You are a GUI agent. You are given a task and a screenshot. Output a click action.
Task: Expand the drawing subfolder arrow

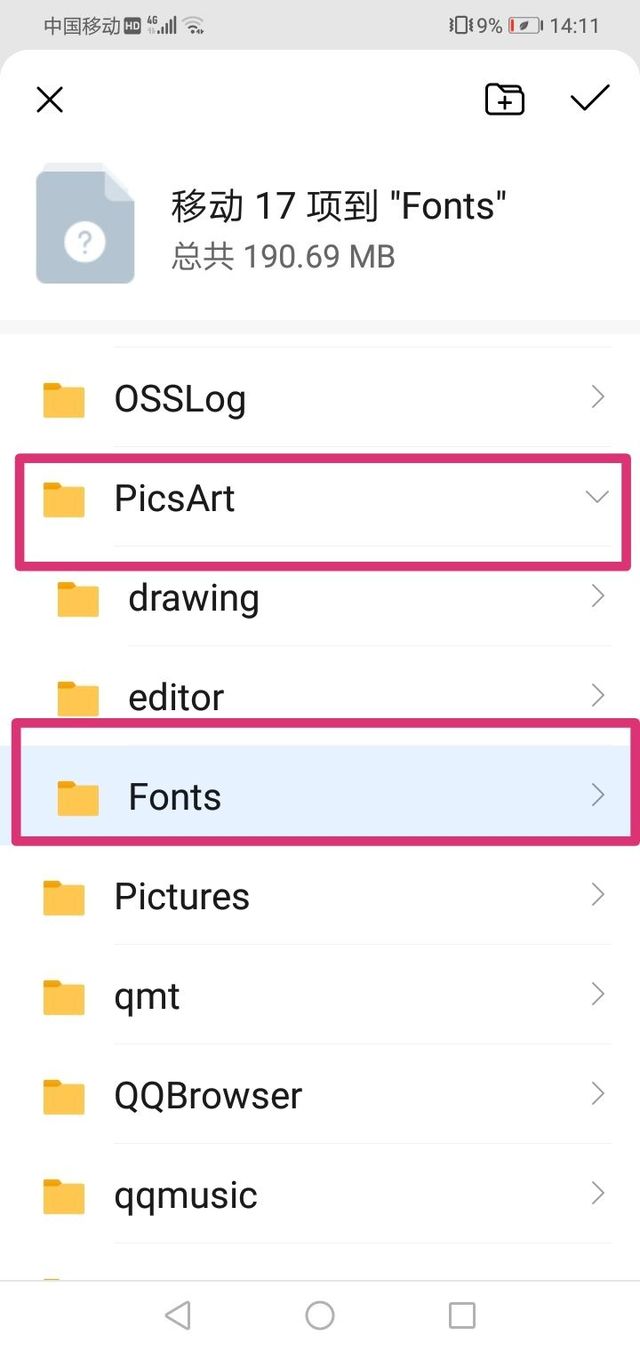click(598, 597)
